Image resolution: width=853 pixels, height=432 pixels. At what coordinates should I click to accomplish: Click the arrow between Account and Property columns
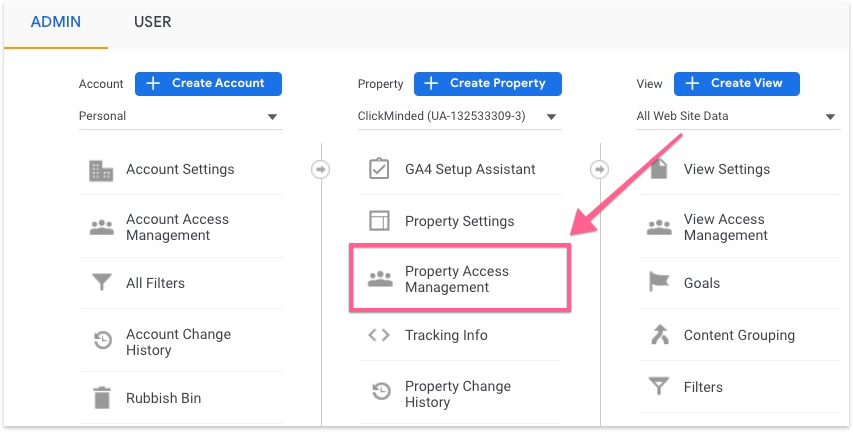(x=321, y=170)
